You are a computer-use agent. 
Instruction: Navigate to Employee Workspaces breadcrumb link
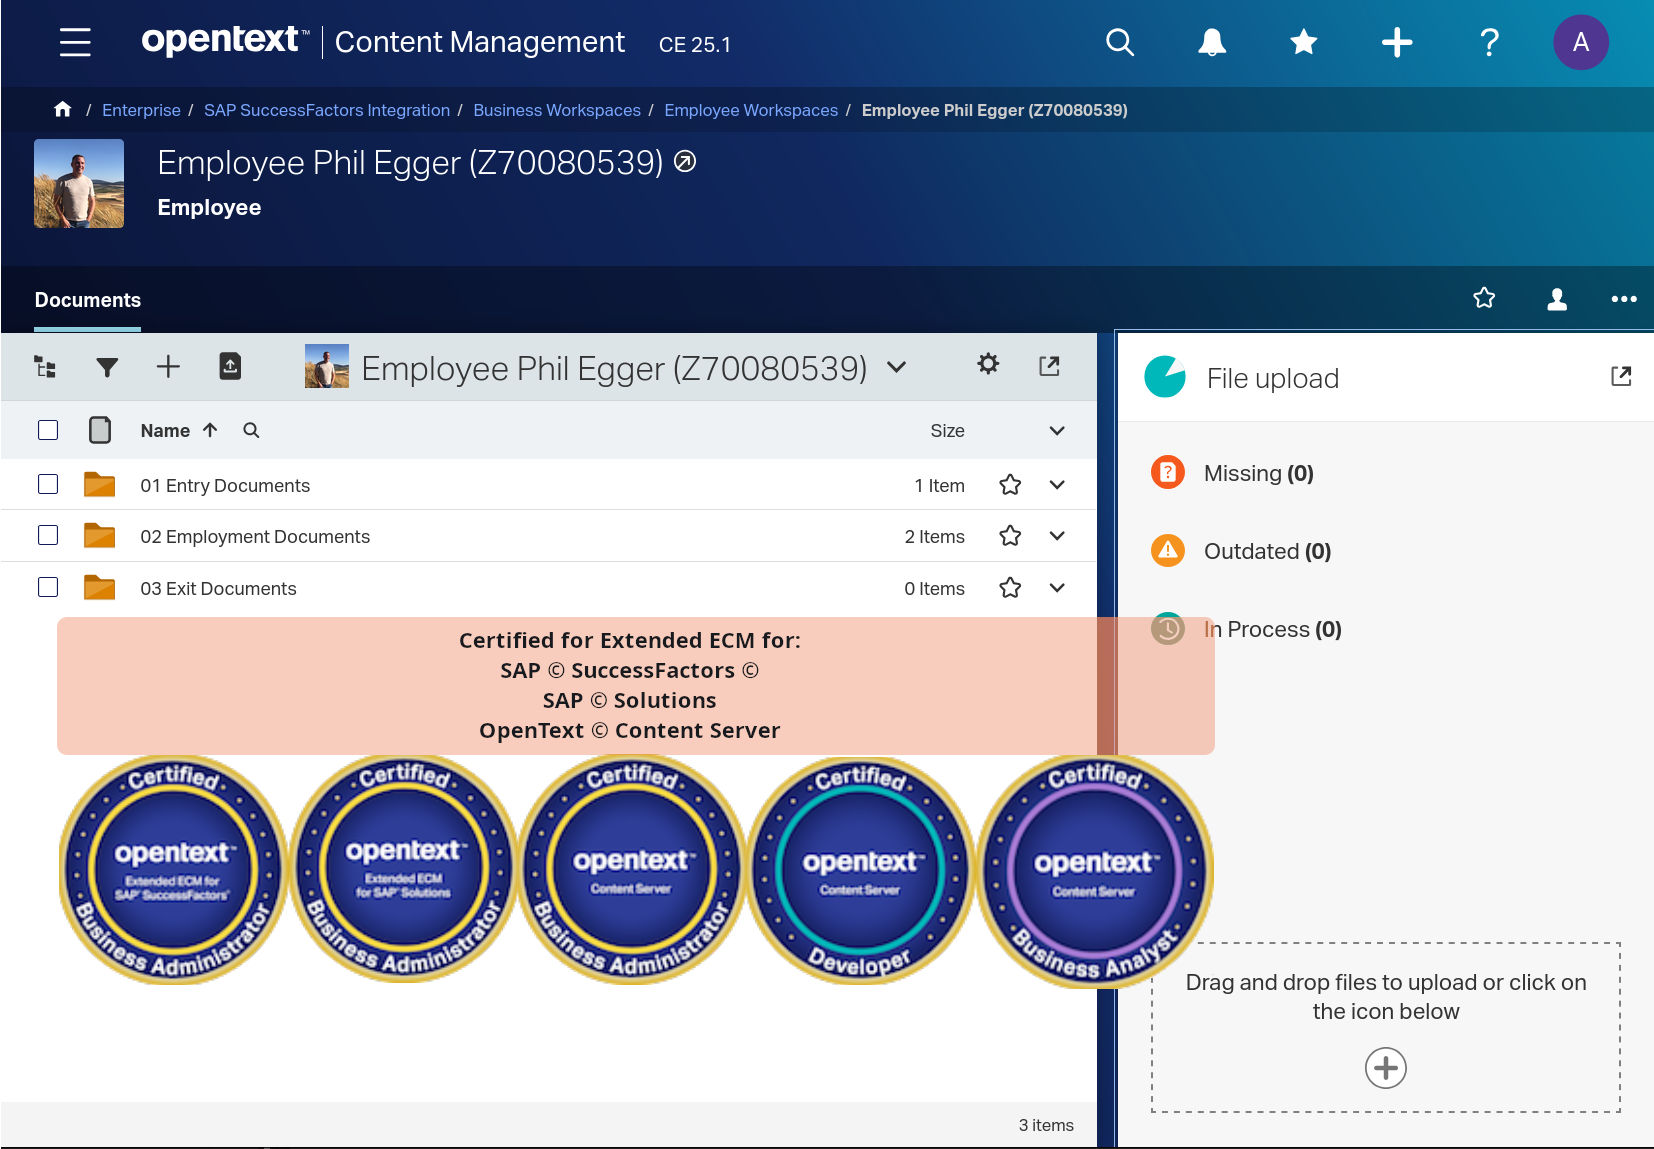pyautogui.click(x=751, y=110)
